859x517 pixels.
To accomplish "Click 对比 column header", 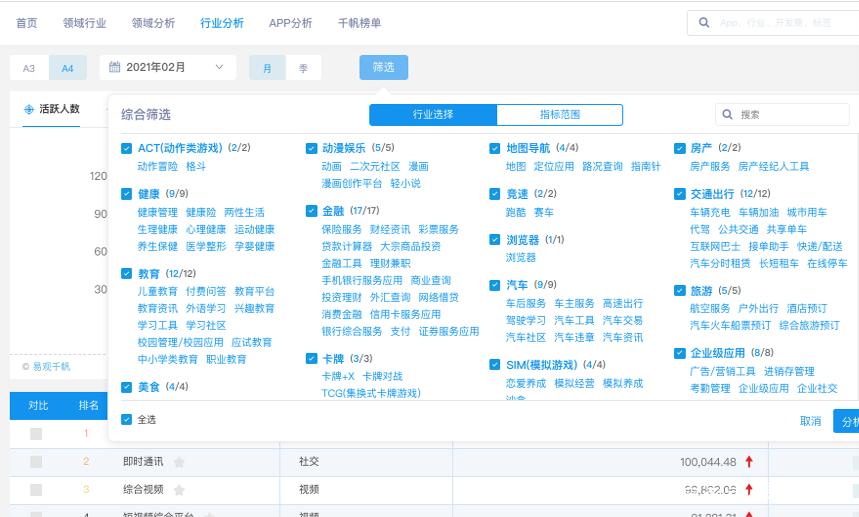I will click(x=38, y=405).
